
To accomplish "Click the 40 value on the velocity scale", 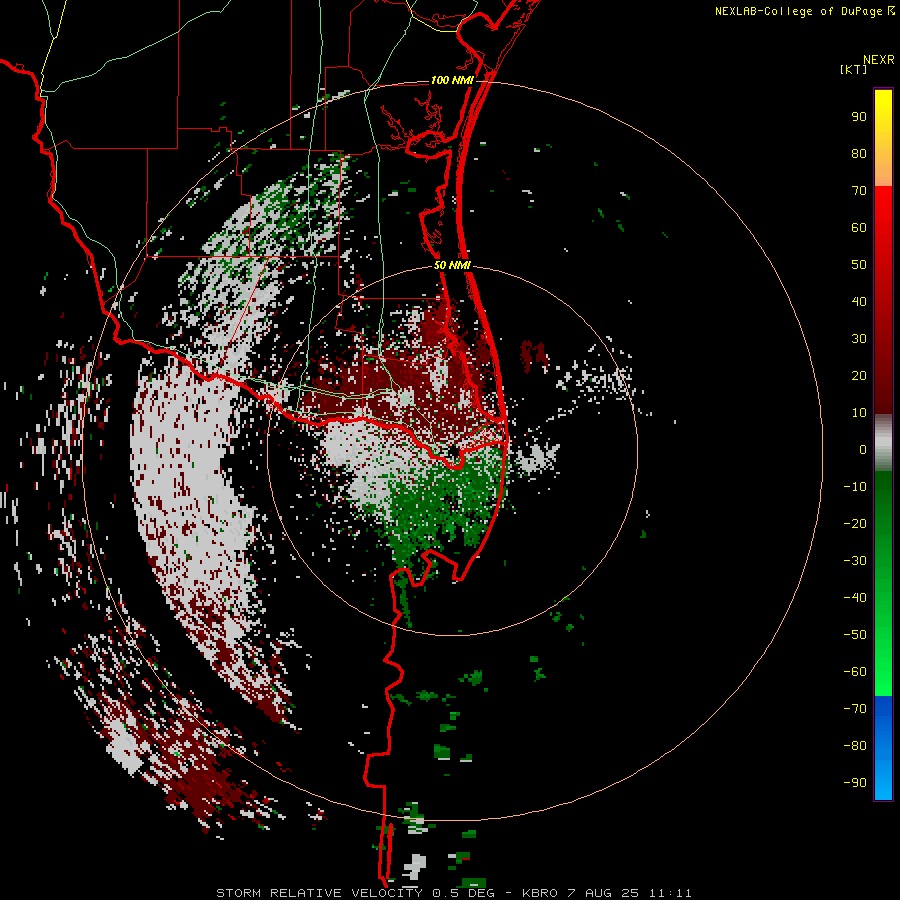I will click(x=859, y=302).
